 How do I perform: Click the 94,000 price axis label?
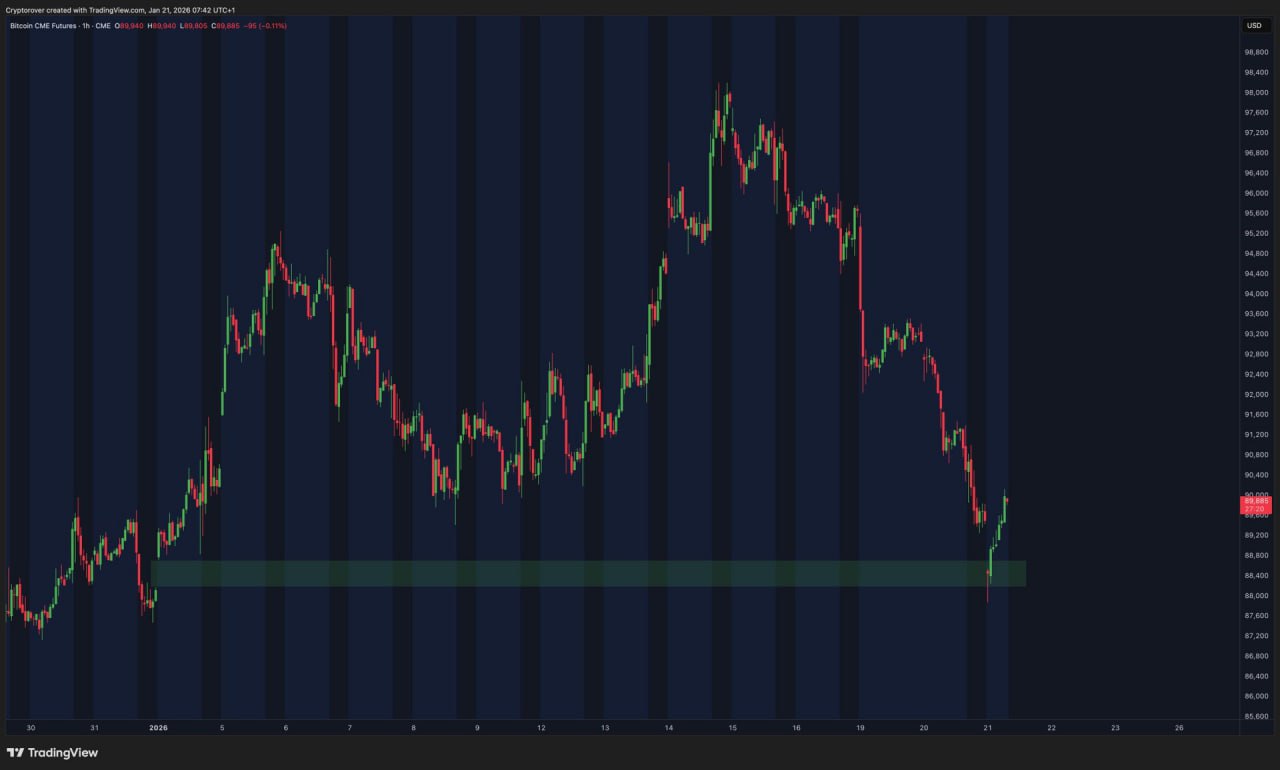1255,294
